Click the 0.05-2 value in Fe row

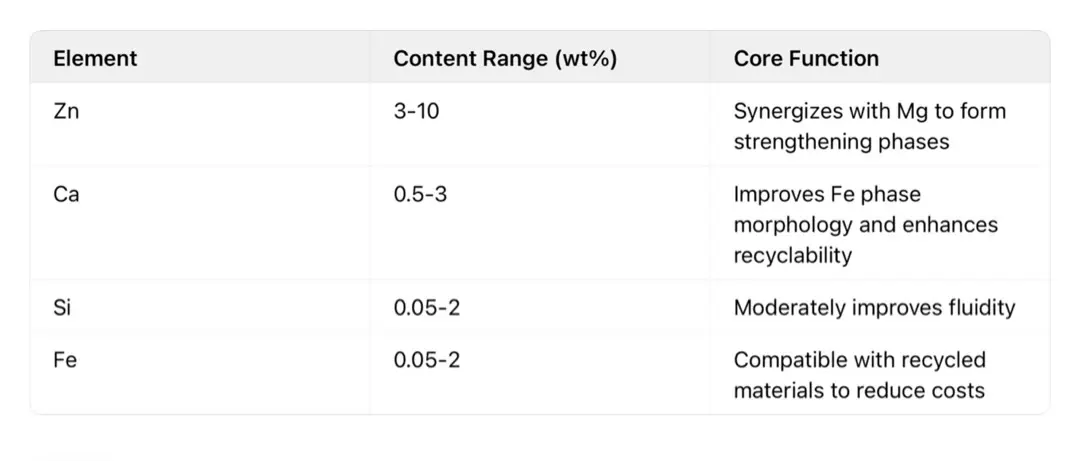point(427,360)
